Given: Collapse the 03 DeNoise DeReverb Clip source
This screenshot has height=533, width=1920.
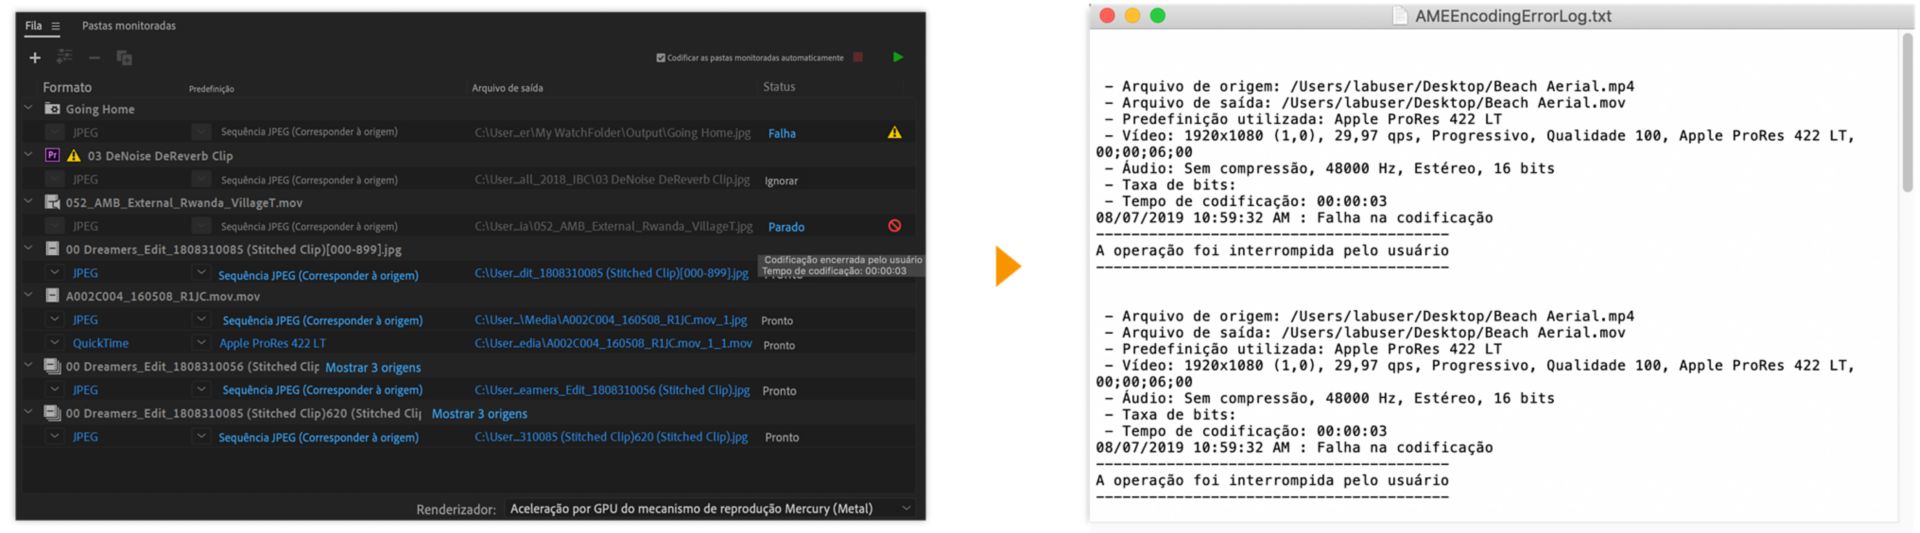Looking at the screenshot, I should [29, 155].
